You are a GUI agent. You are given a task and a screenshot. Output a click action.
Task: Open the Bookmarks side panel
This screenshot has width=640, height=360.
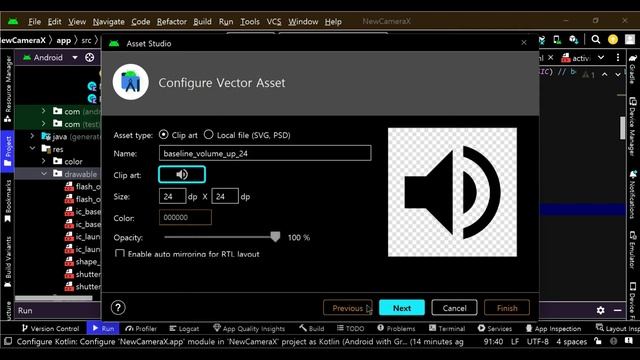click(x=7, y=201)
